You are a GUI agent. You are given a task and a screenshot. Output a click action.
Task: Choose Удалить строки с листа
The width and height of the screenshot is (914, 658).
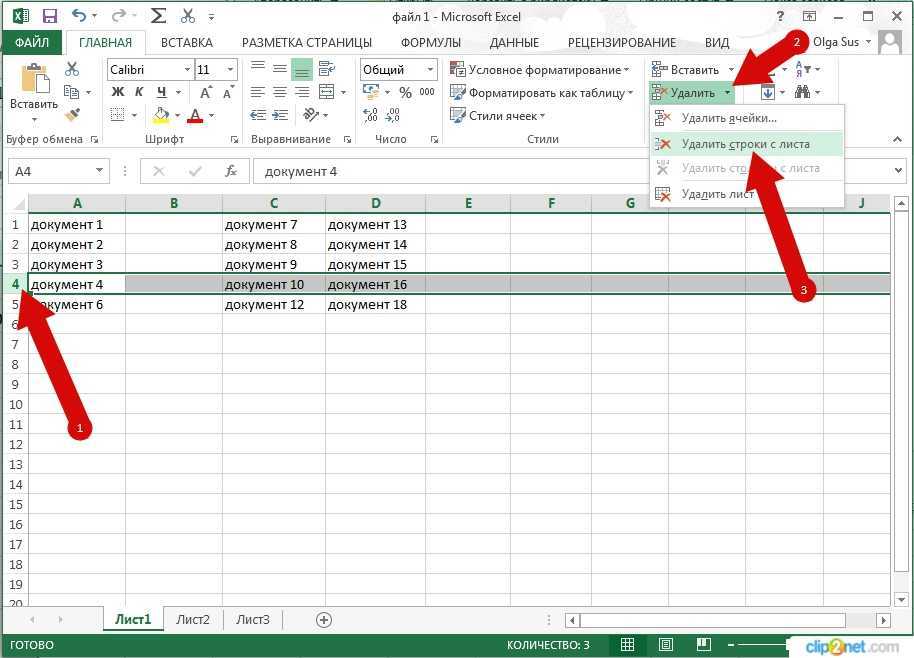(x=747, y=144)
